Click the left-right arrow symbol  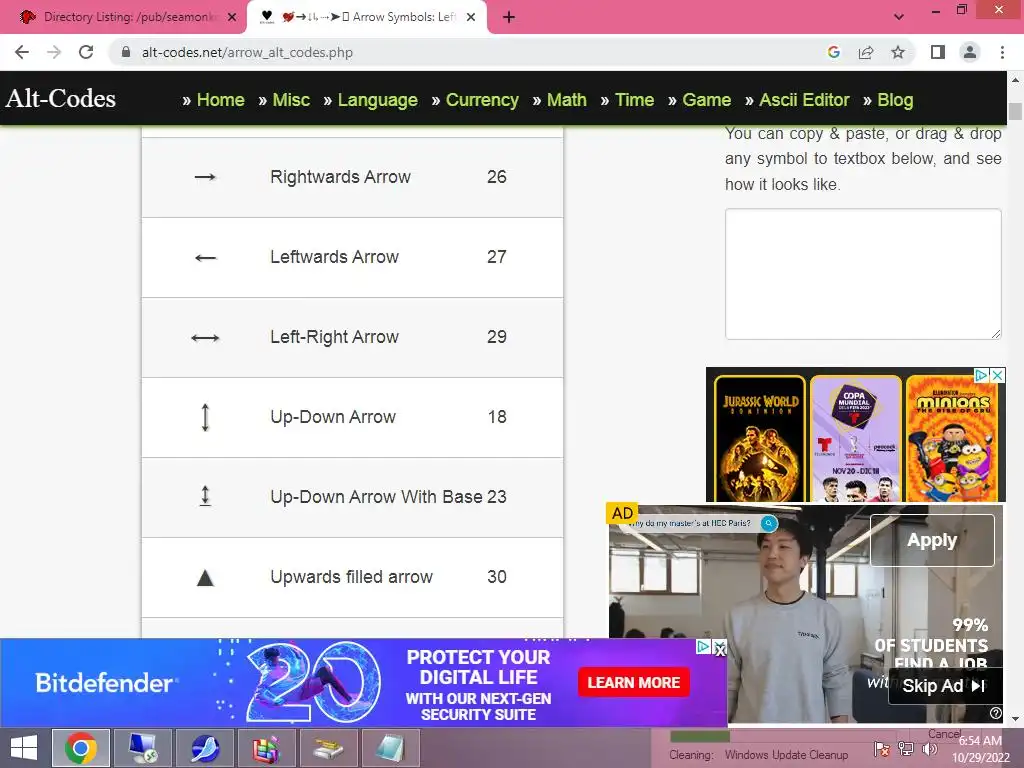(205, 338)
